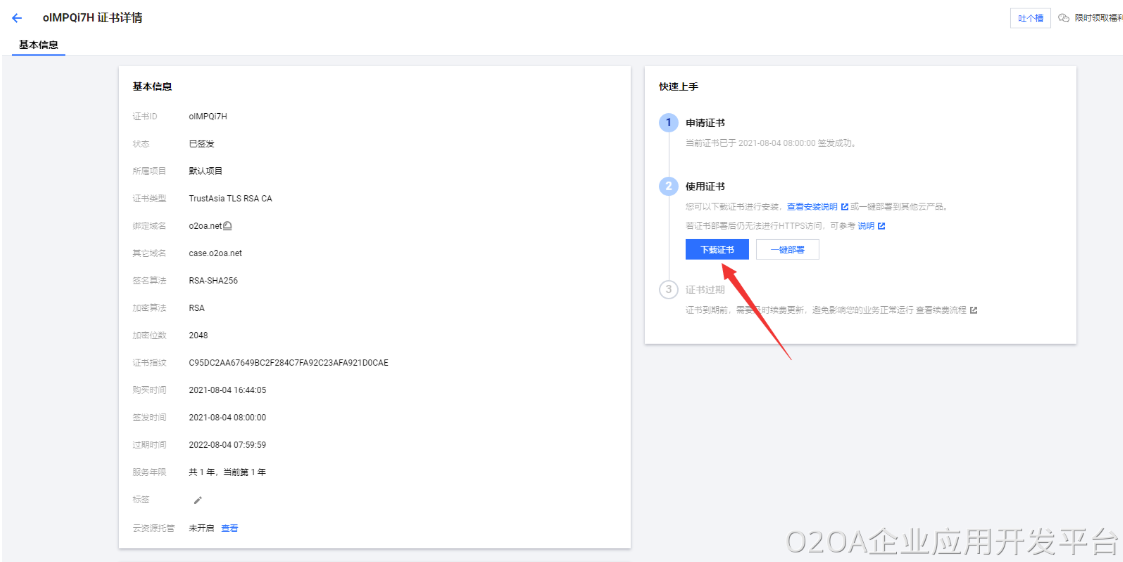Click external link icon after 说明 for HTTPS

coord(881,226)
